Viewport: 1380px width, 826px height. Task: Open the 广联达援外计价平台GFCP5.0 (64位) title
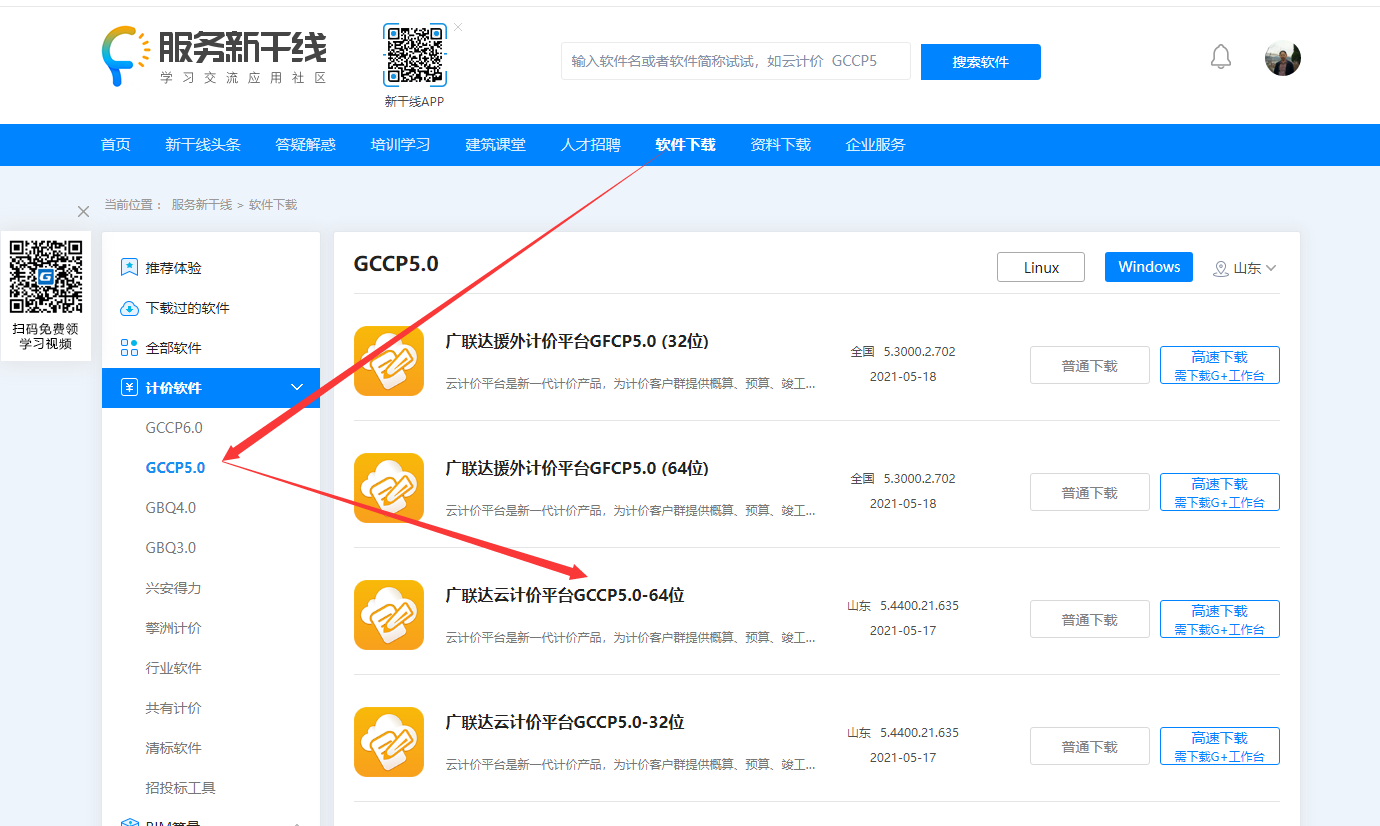click(577, 468)
